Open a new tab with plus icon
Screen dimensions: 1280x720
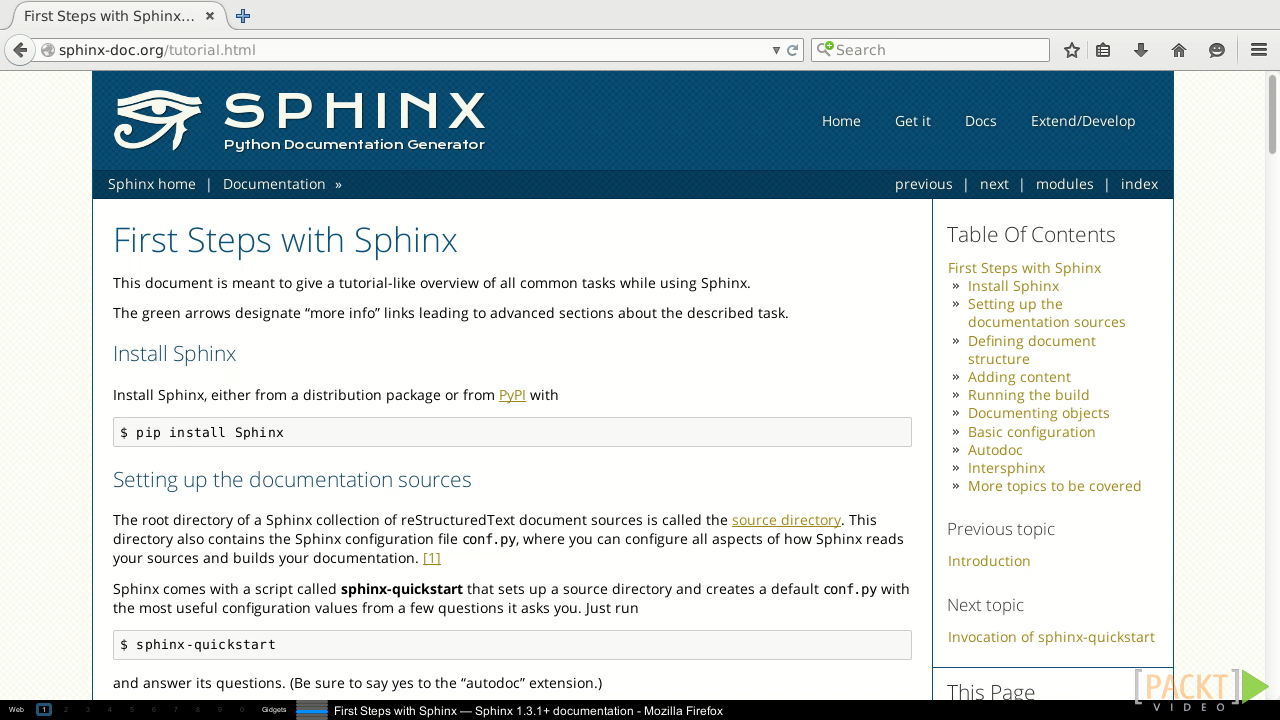[x=243, y=16]
